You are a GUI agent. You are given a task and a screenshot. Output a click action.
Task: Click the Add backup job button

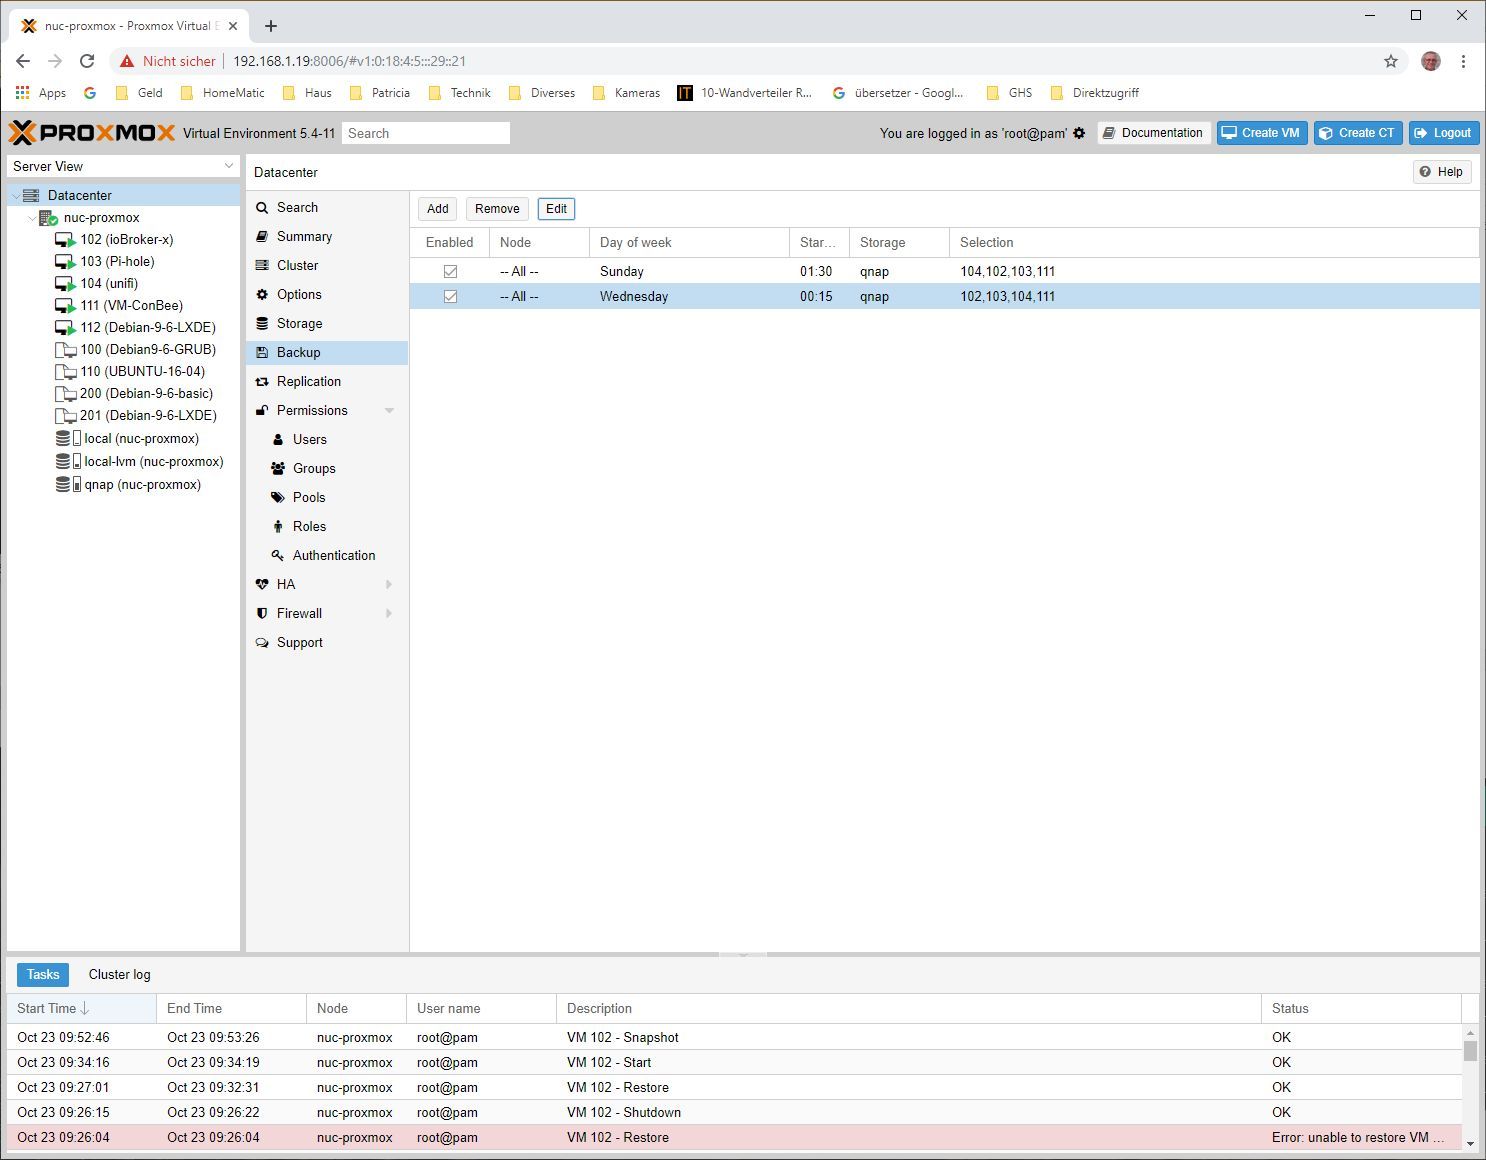[438, 209]
